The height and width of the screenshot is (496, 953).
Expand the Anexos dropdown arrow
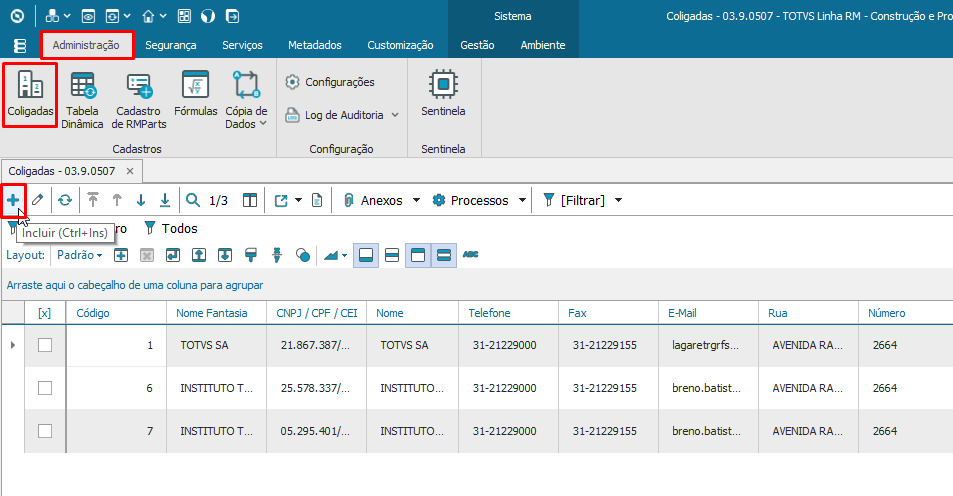click(x=416, y=200)
